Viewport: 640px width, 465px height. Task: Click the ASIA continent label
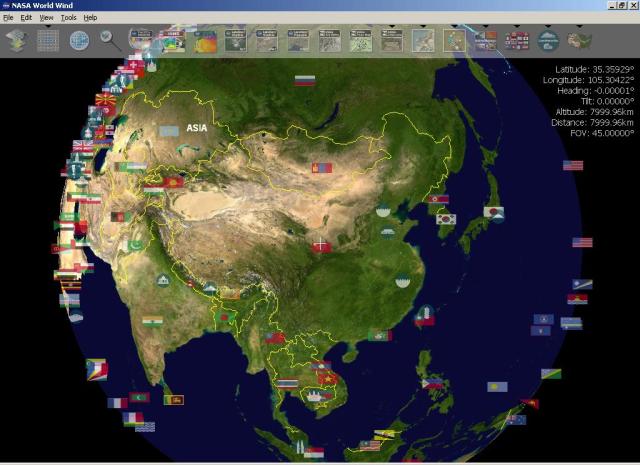[197, 128]
